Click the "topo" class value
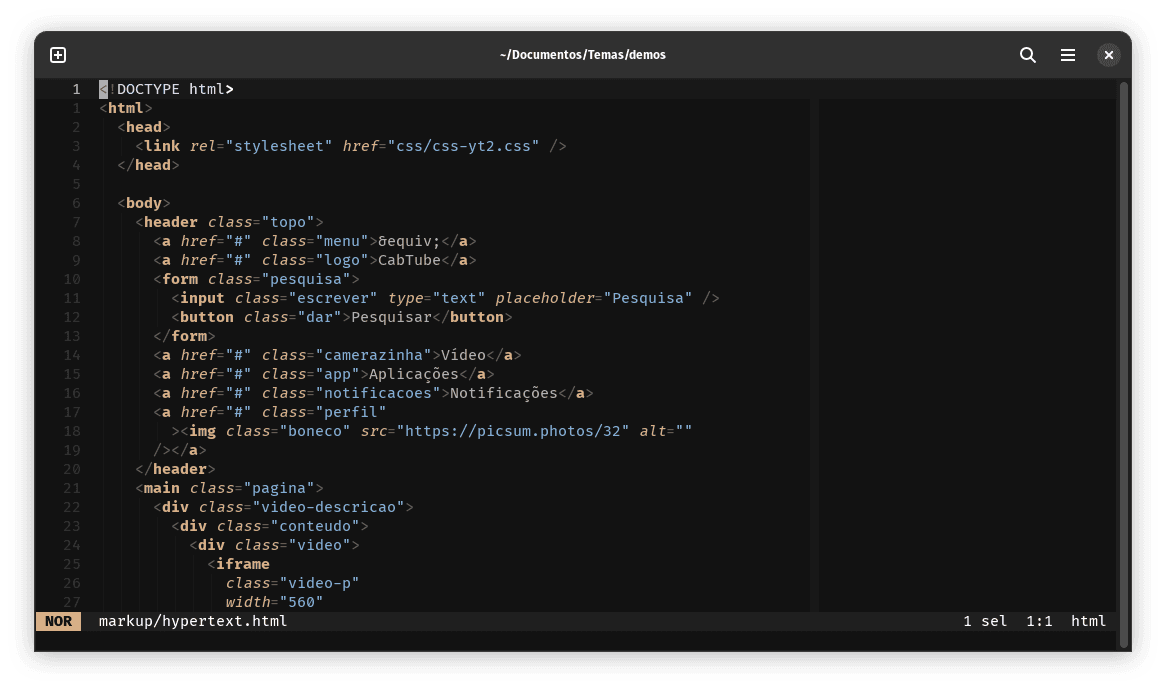 point(288,222)
